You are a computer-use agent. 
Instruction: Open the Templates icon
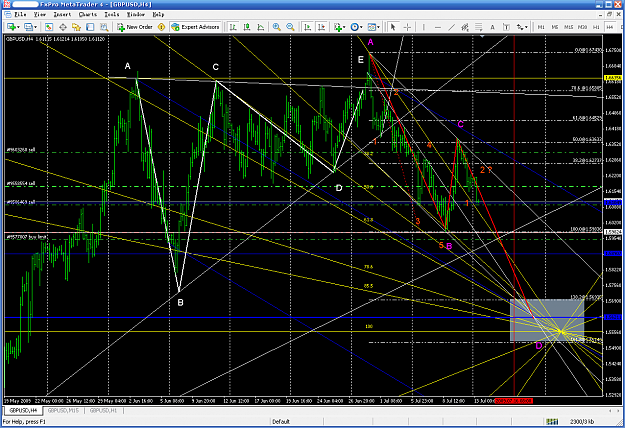tap(371, 27)
